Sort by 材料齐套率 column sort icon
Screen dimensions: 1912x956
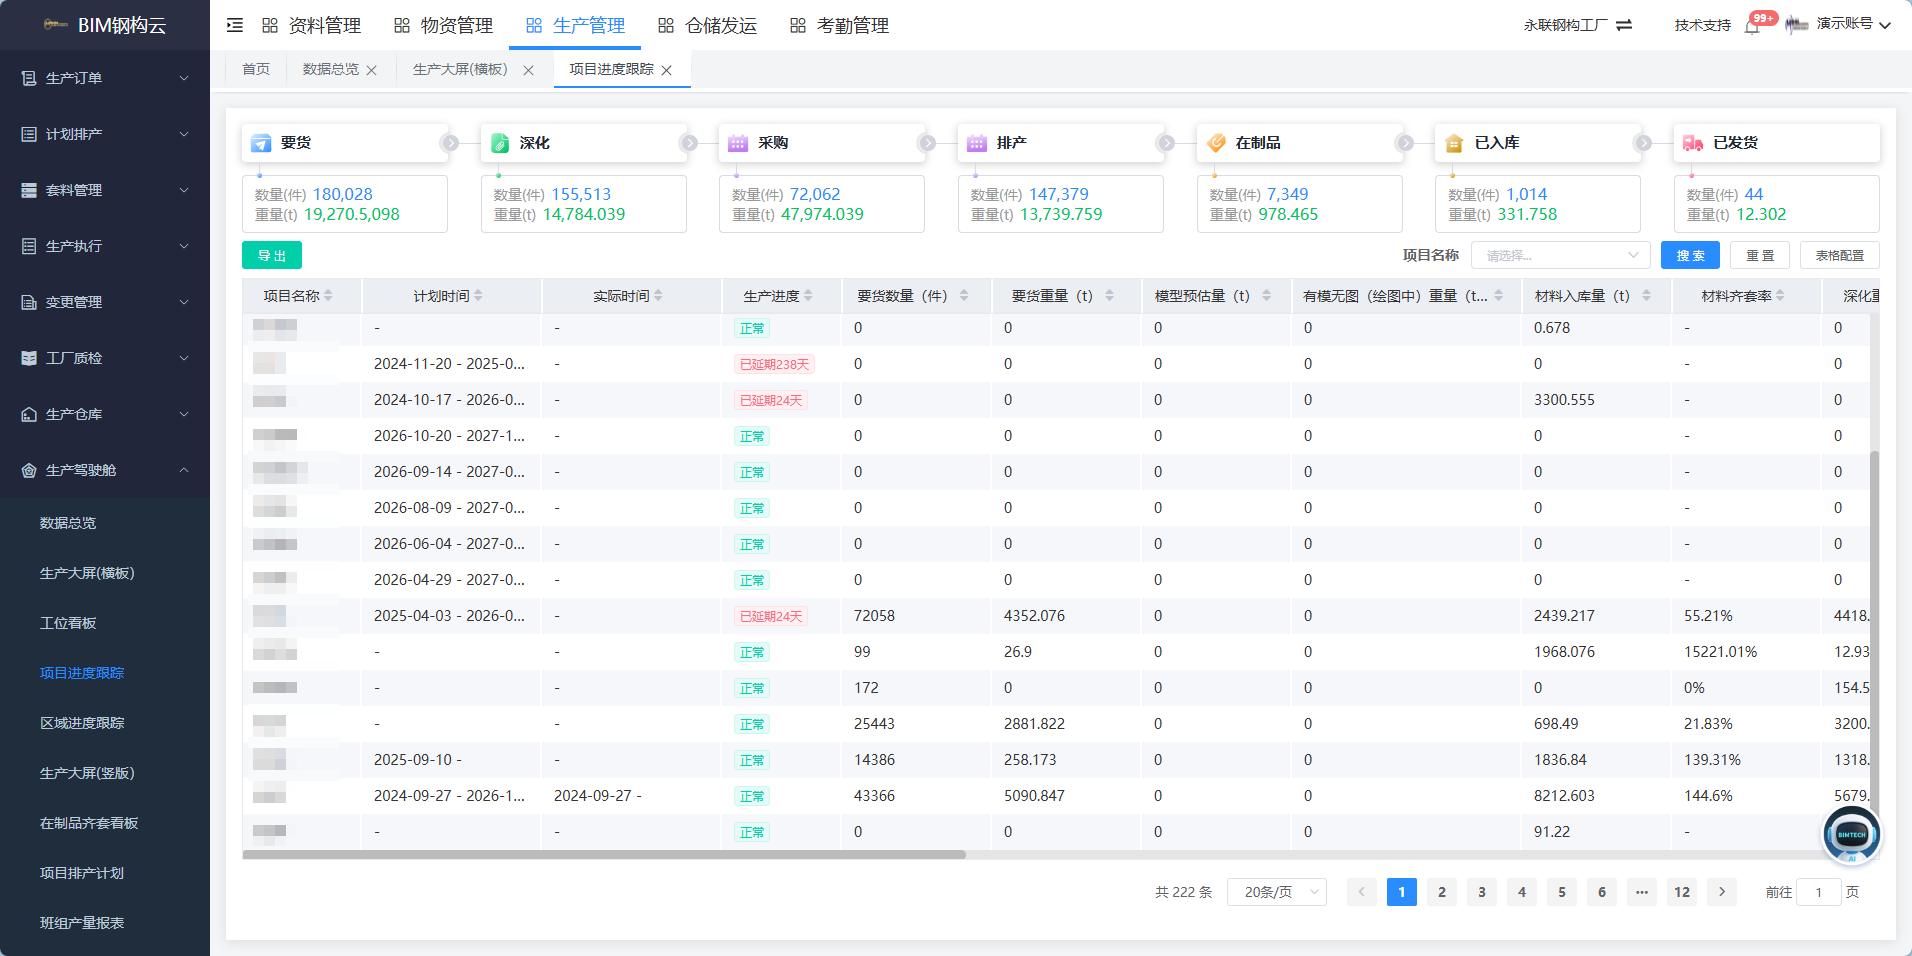tap(1780, 296)
